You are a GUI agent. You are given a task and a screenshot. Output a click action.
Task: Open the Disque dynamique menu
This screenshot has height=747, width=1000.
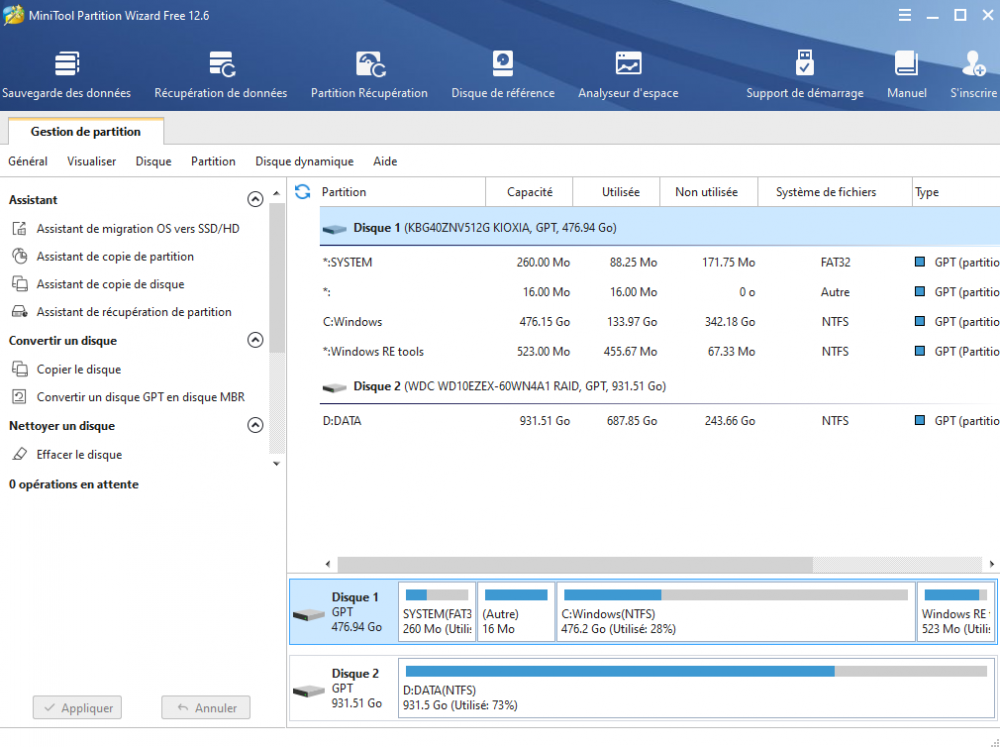[x=304, y=162]
